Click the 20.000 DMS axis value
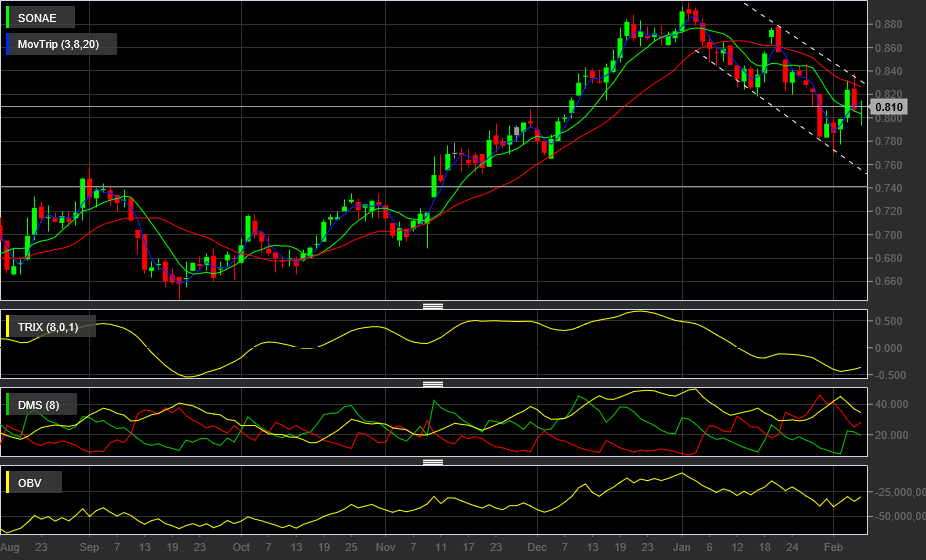This screenshot has height=560, width=926. pyautogui.click(x=892, y=435)
